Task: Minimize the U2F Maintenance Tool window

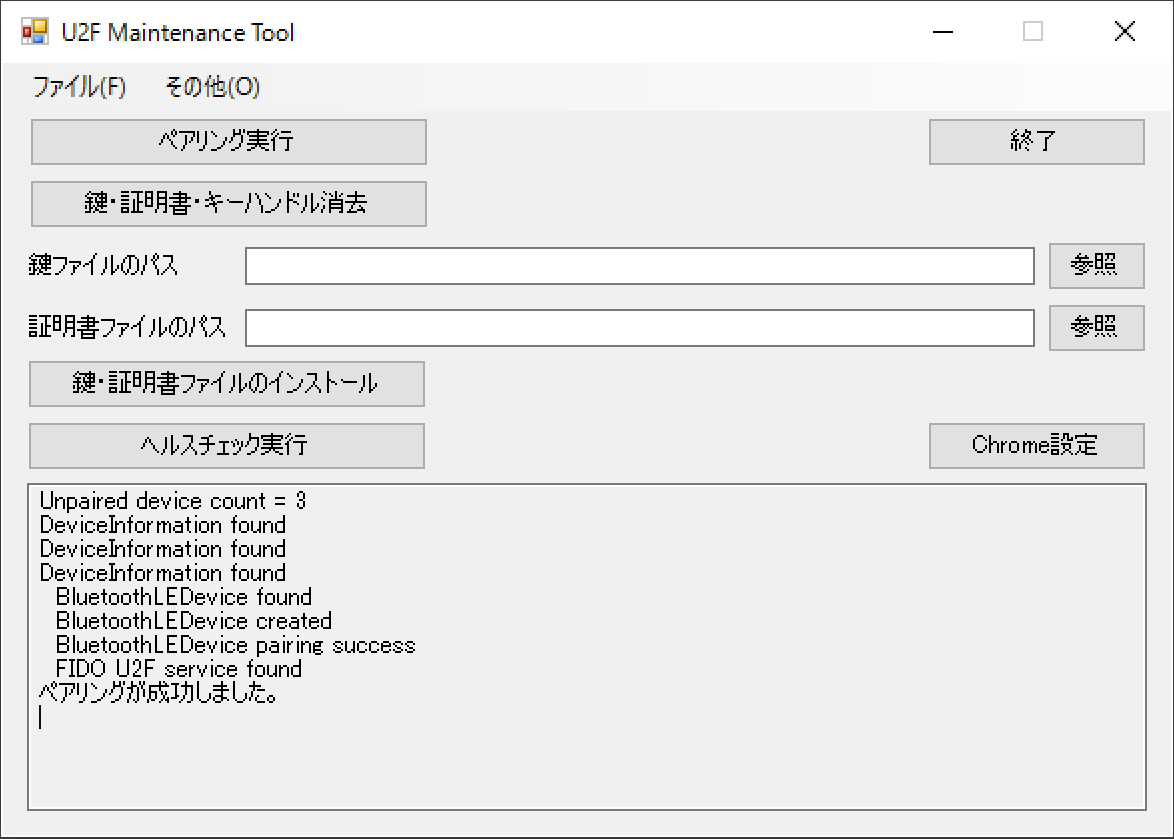Action: coord(943,32)
